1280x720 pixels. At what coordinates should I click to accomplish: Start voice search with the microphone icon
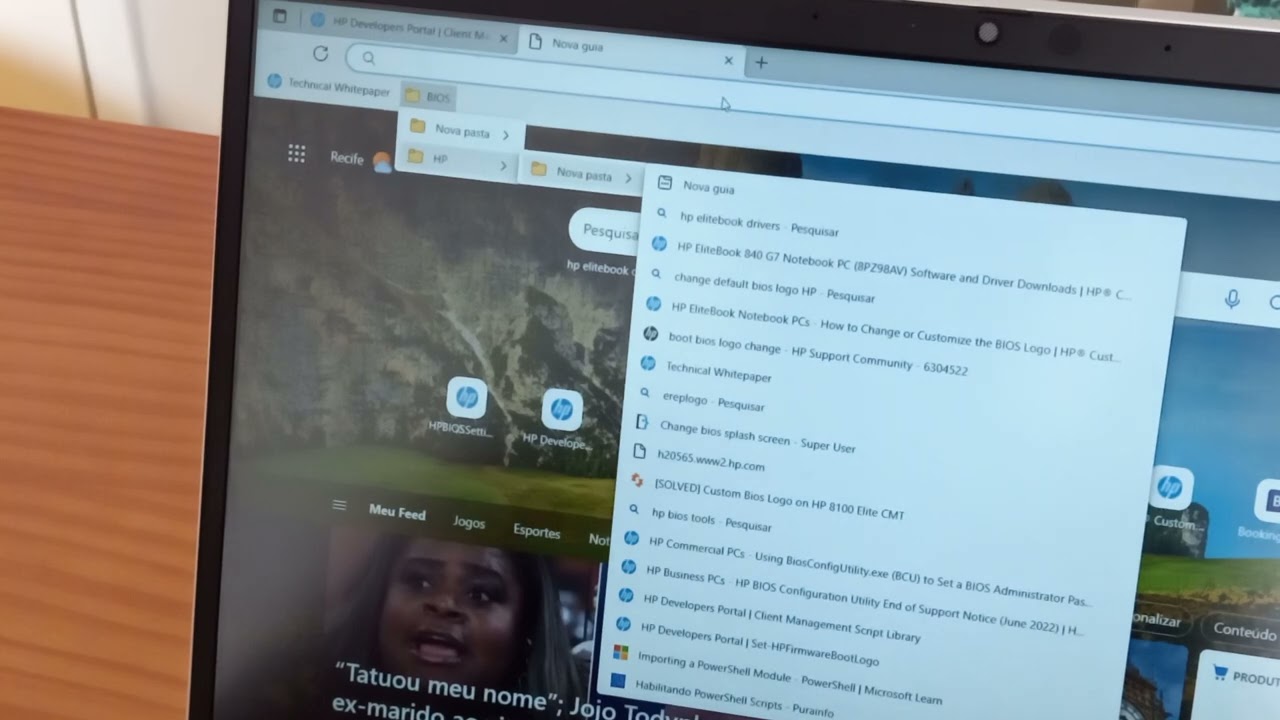[1232, 299]
